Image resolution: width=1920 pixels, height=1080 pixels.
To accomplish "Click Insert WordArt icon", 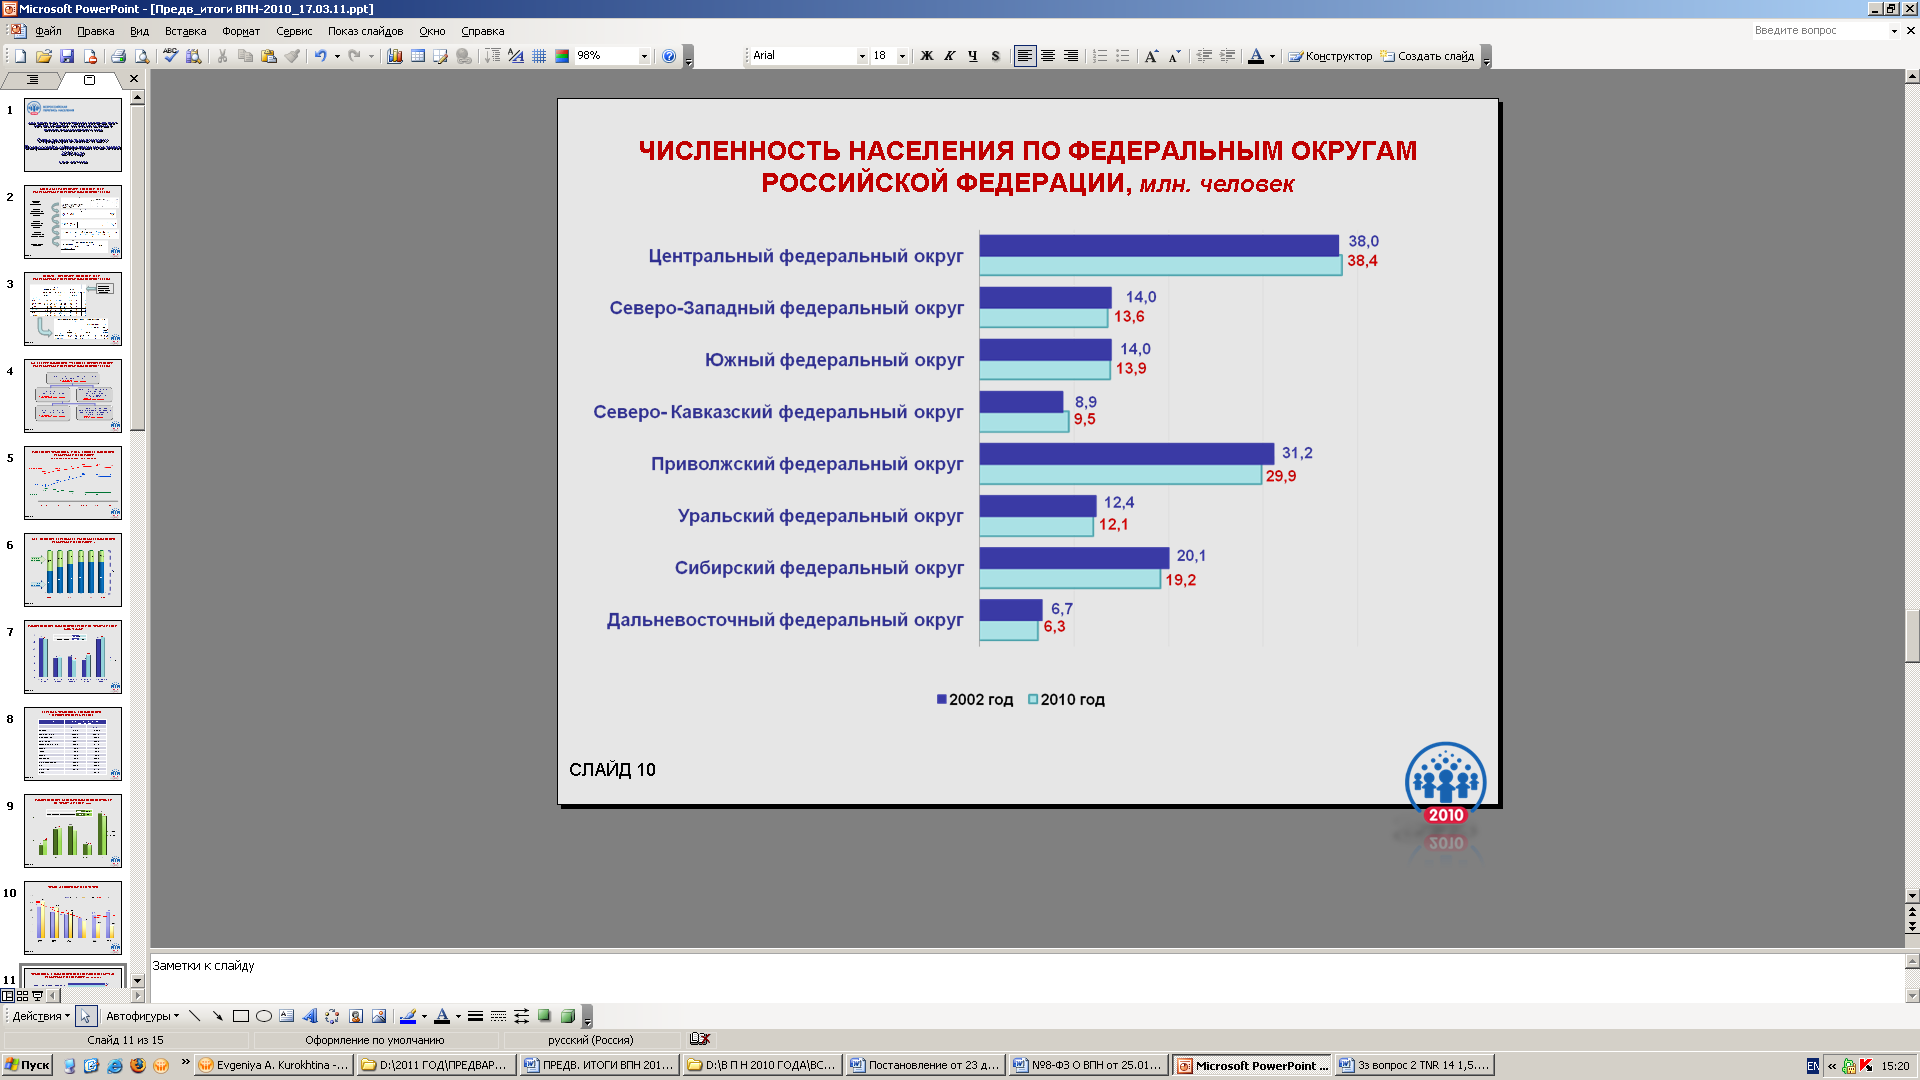I will [309, 1016].
